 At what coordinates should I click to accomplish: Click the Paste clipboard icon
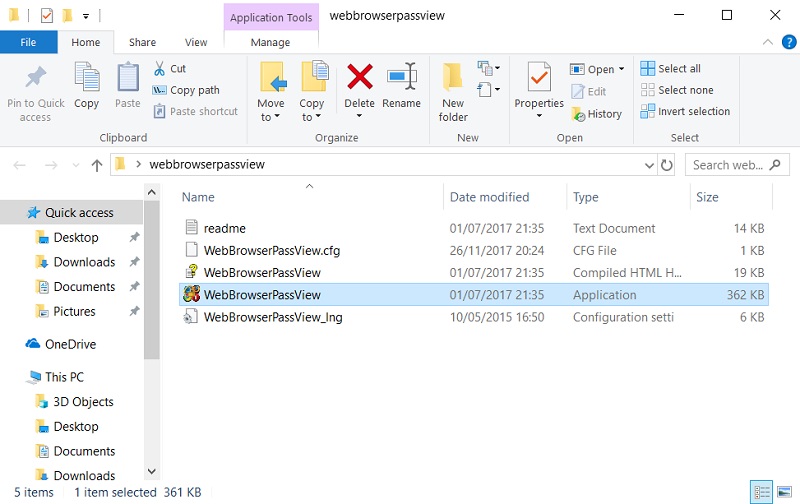tap(128, 78)
